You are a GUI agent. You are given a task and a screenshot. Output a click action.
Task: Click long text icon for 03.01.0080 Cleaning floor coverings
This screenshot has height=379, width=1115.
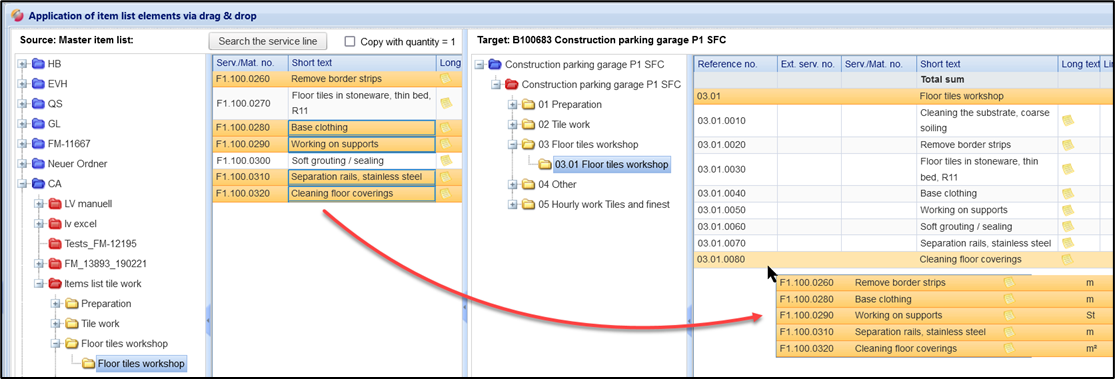coord(1067,260)
